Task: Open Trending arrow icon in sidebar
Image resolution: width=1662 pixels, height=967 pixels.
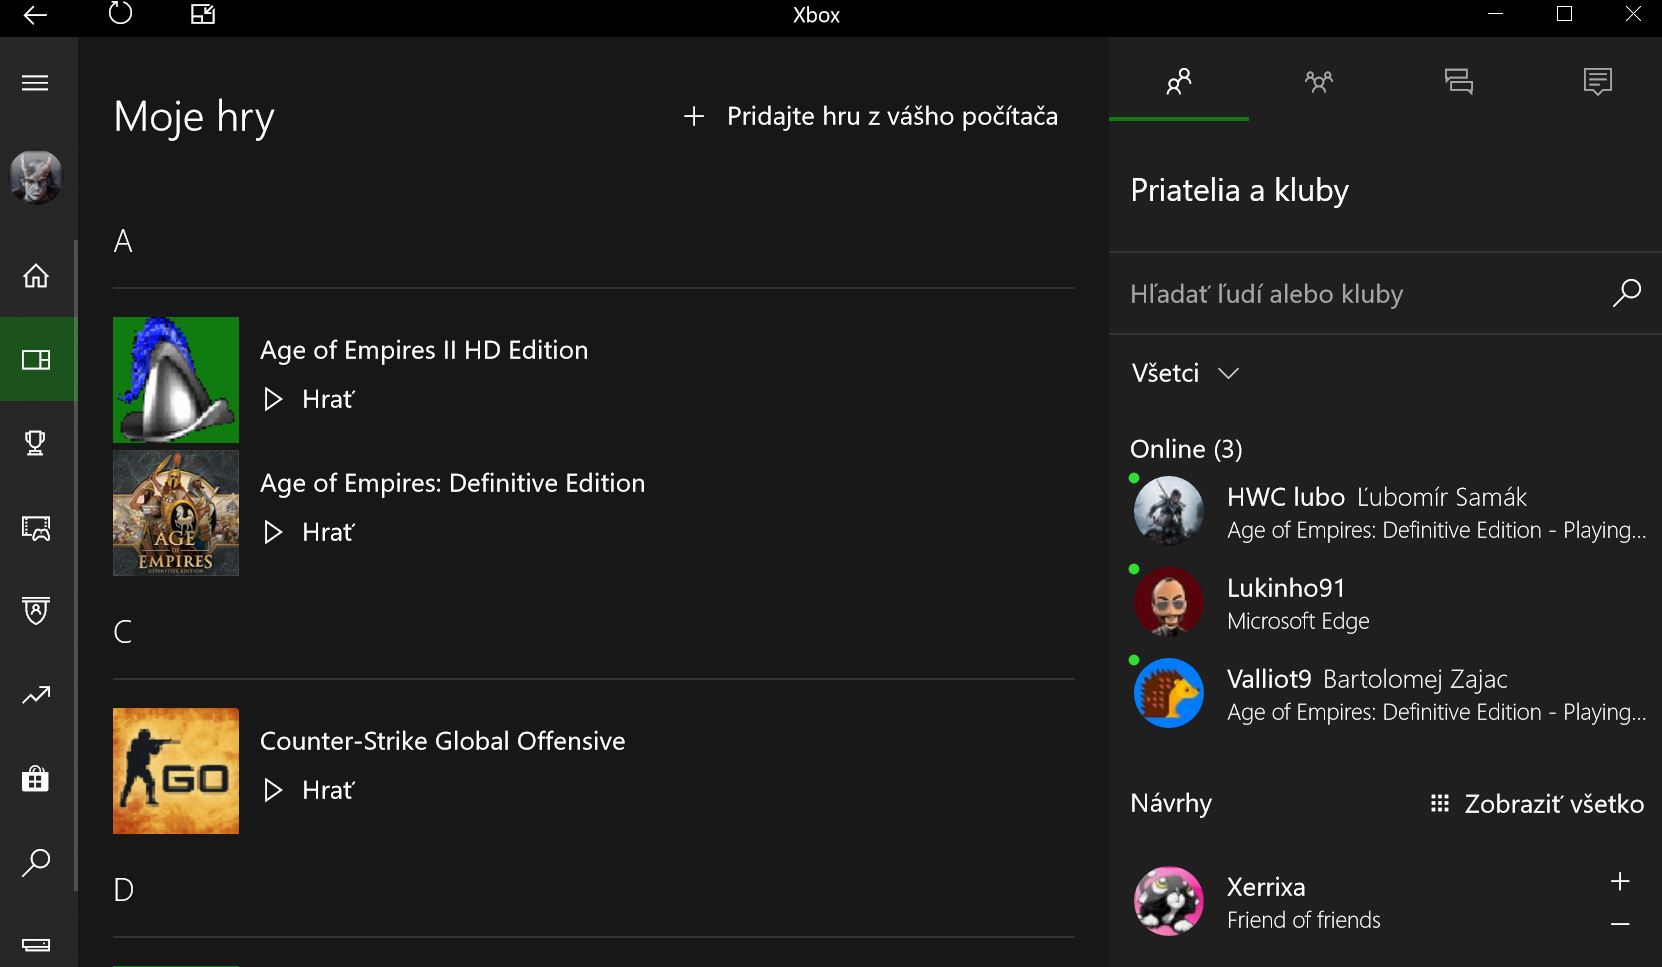Action: click(36, 694)
